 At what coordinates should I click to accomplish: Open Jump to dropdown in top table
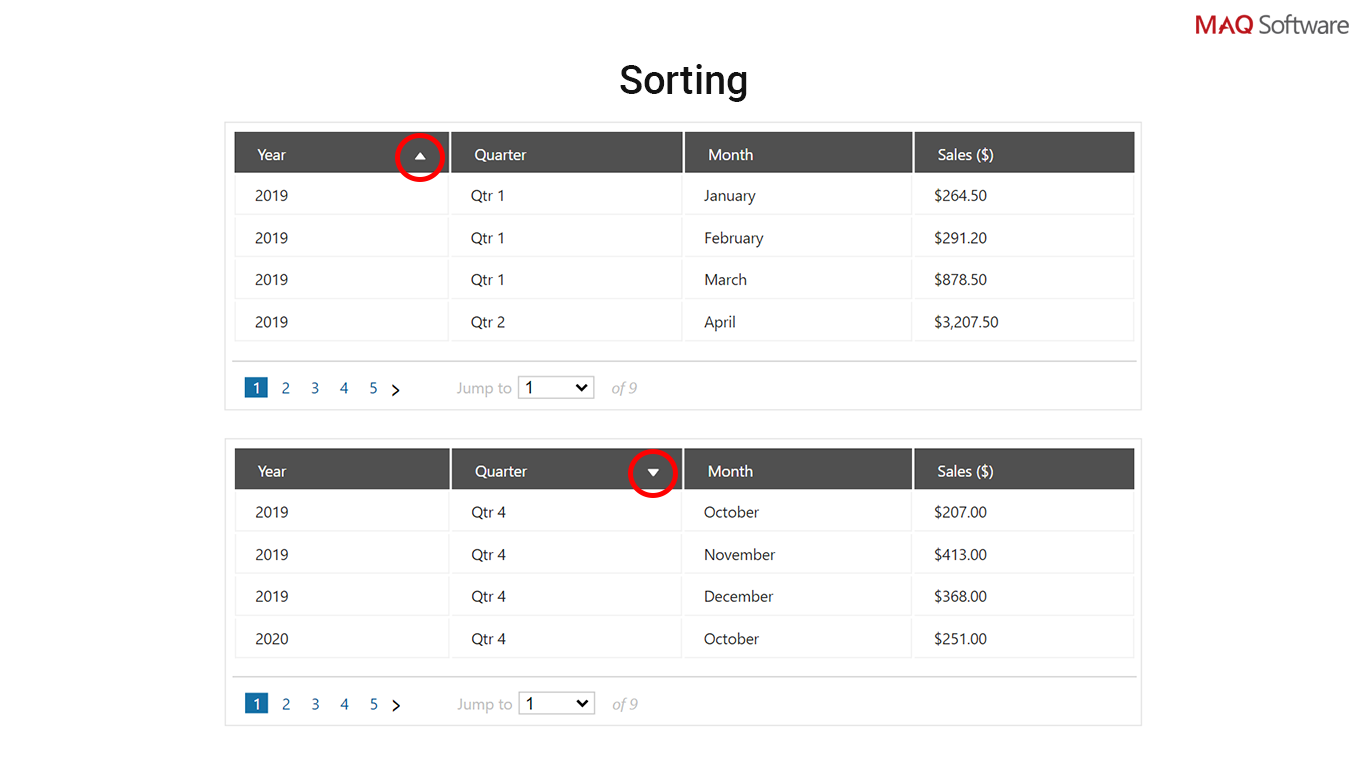(x=556, y=388)
